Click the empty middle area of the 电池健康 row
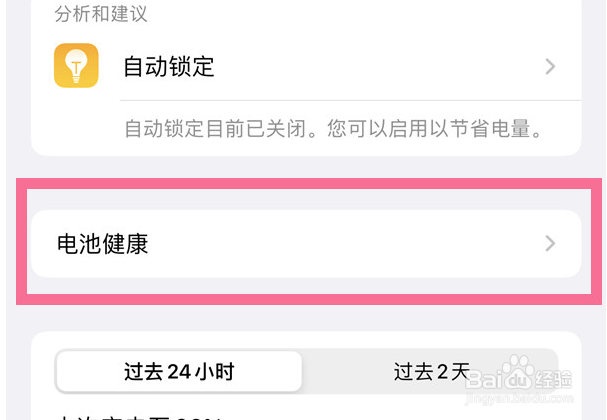Screen dimensions: 607x420 point(340,243)
